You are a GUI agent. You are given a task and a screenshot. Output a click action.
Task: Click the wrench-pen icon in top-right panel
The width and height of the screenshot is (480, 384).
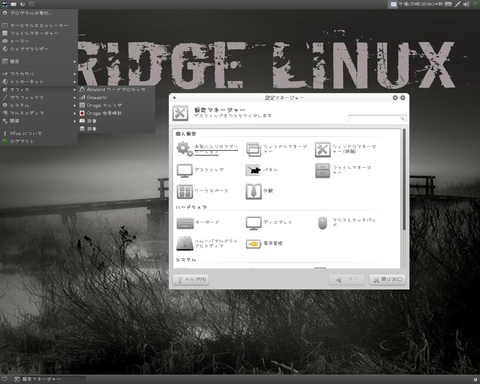[x=457, y=4]
